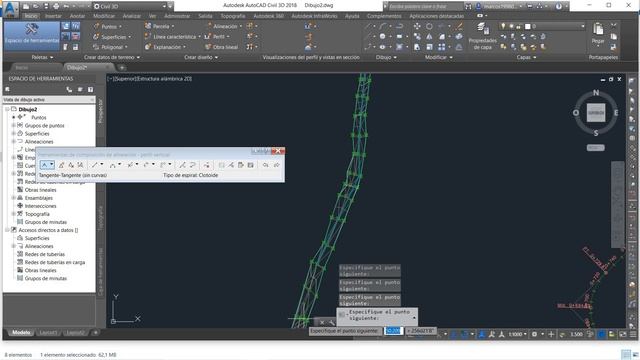Expand the Crear diseño panel

point(201,58)
